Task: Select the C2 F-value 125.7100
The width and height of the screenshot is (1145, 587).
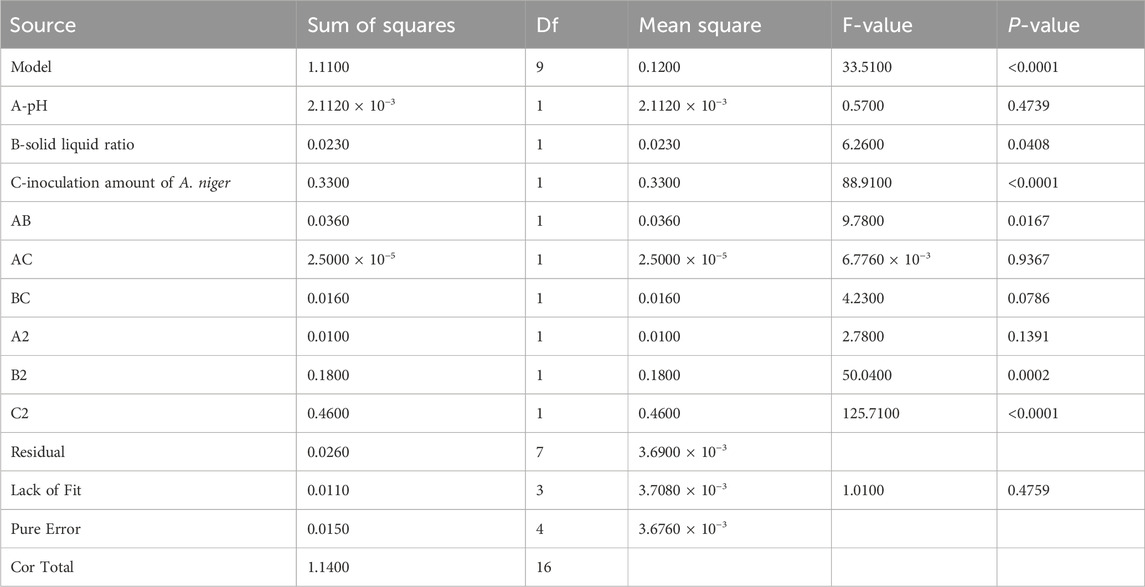Action: point(870,413)
